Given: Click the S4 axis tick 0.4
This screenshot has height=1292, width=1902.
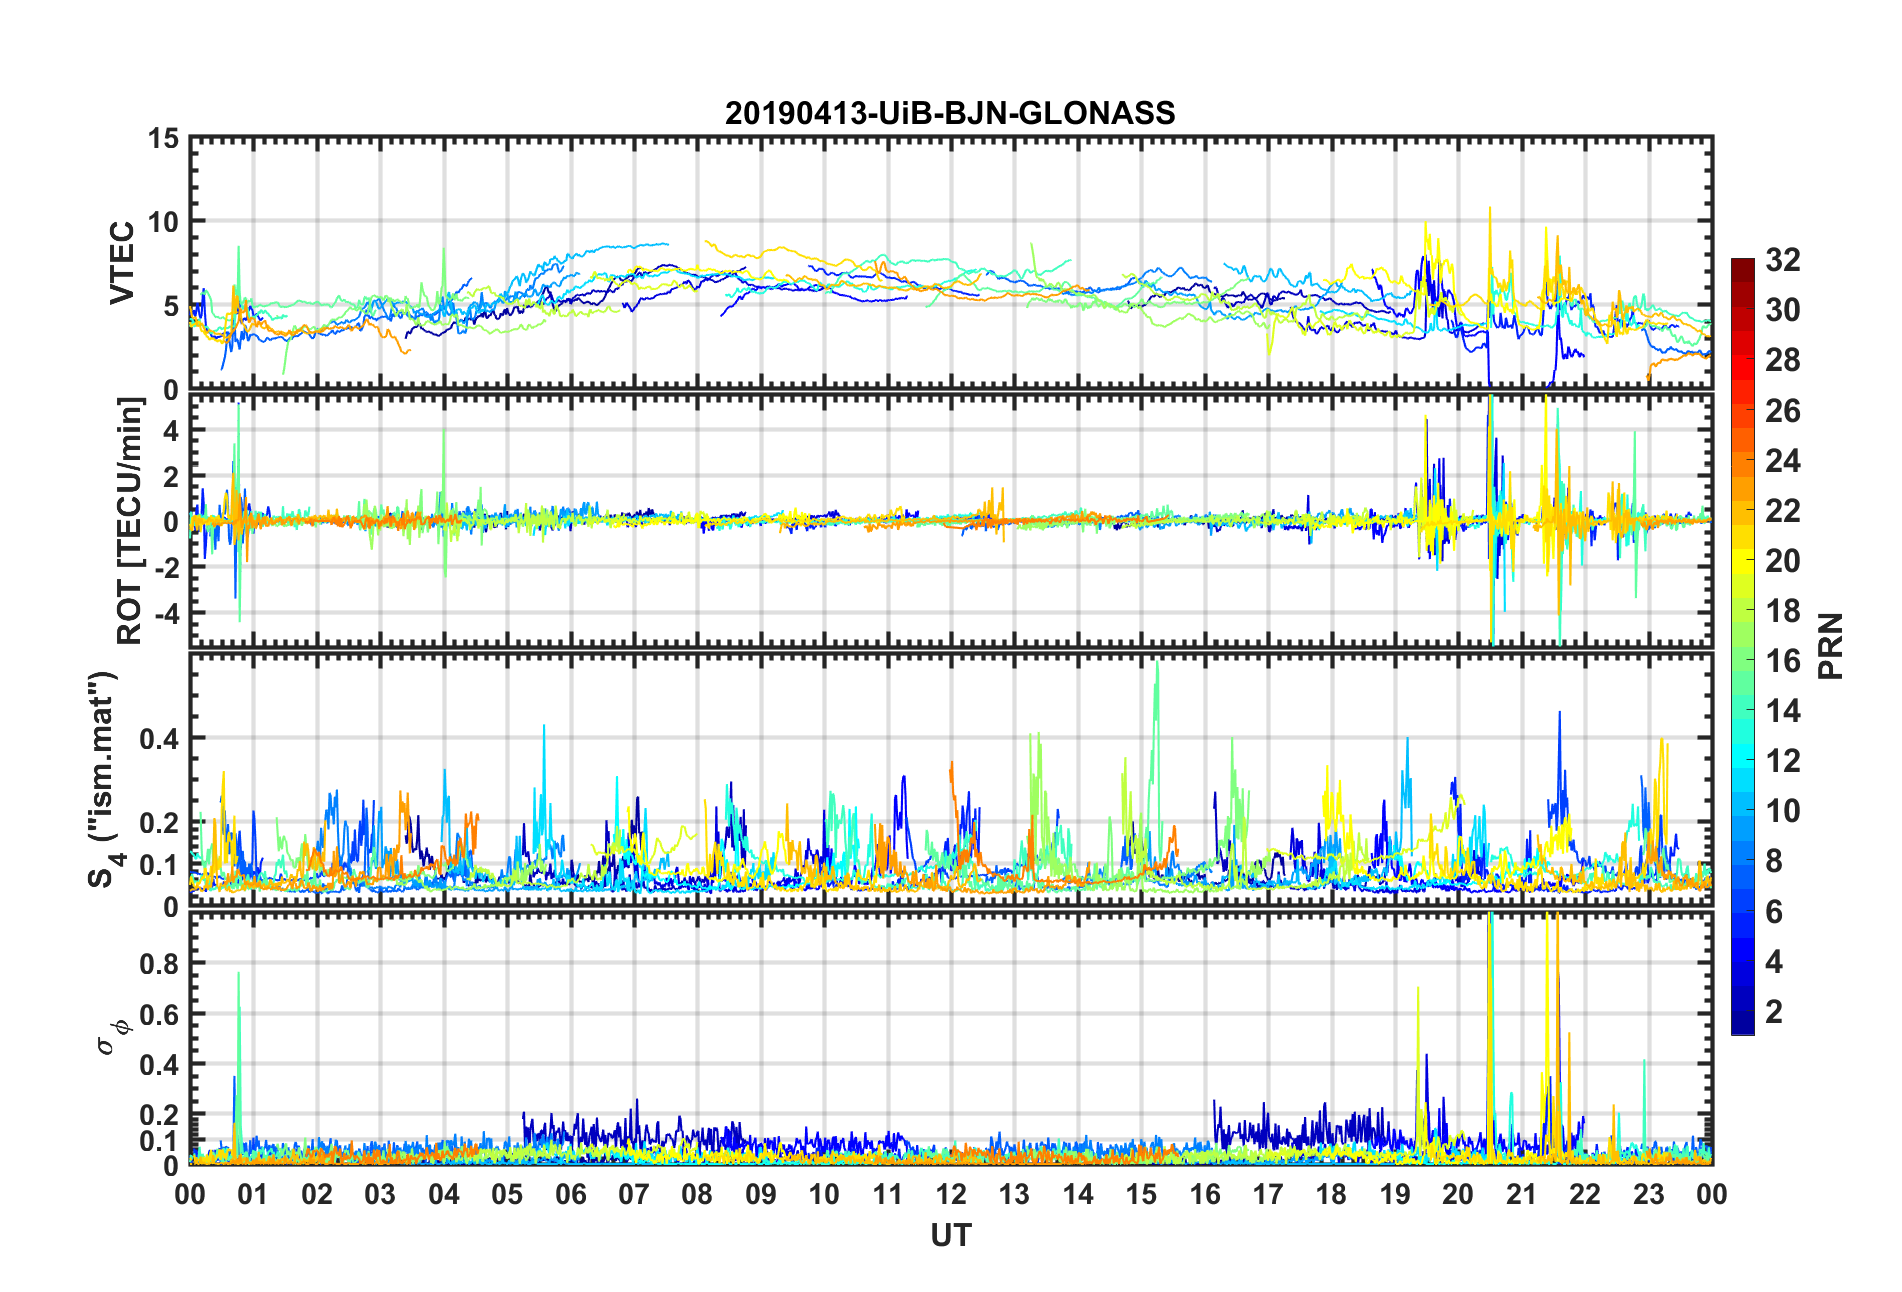Looking at the screenshot, I should [159, 739].
